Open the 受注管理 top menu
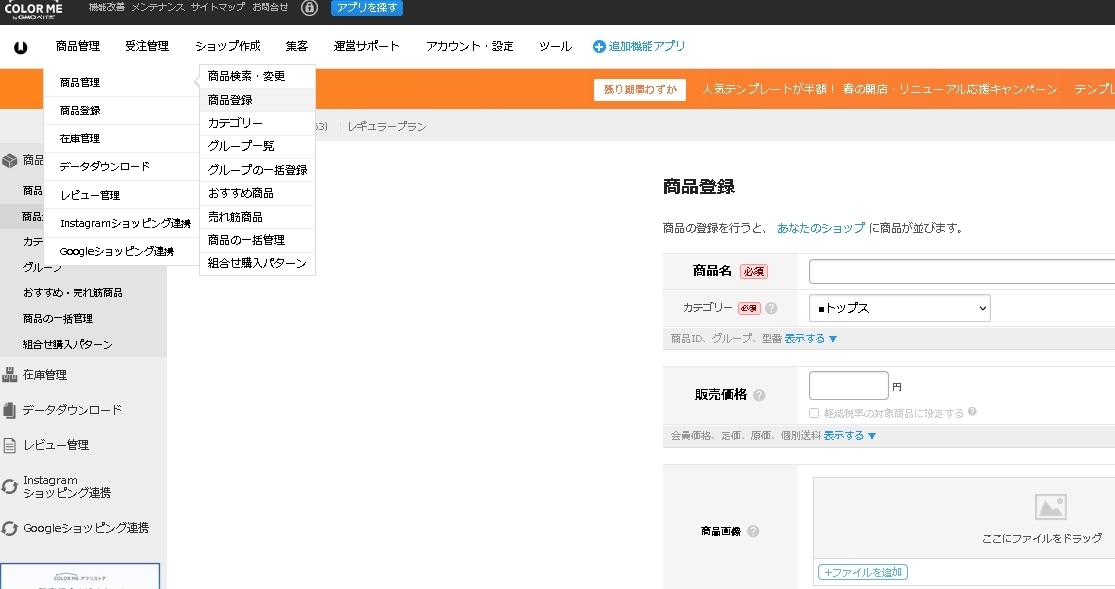The image size is (1115, 589). click(147, 46)
